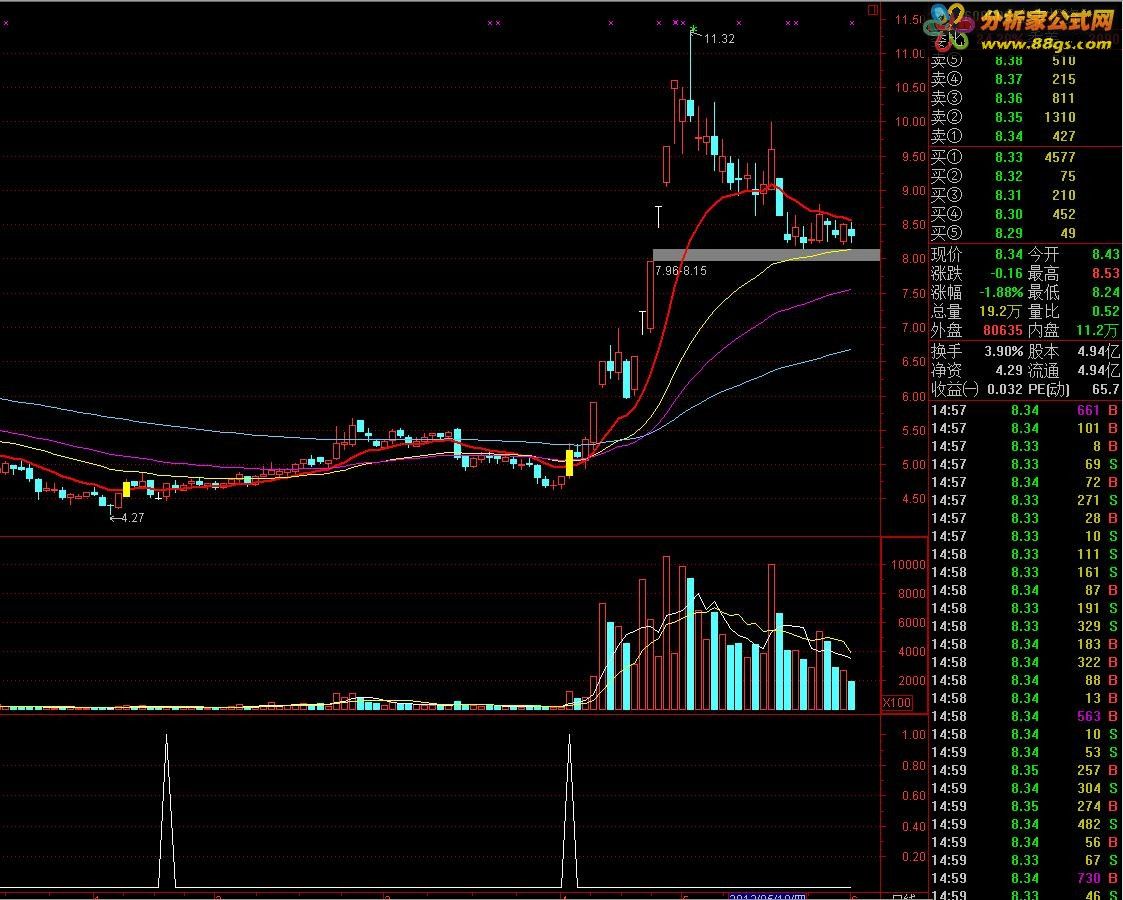Select the 买③ 8.31 bid row

point(1003,195)
